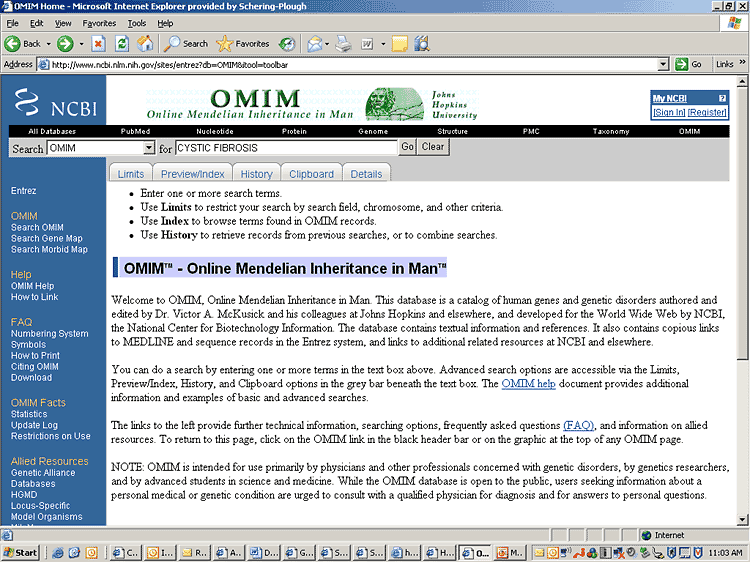Open the History globe icon
Viewport: 750px width, 562px height.
[x=287, y=44]
